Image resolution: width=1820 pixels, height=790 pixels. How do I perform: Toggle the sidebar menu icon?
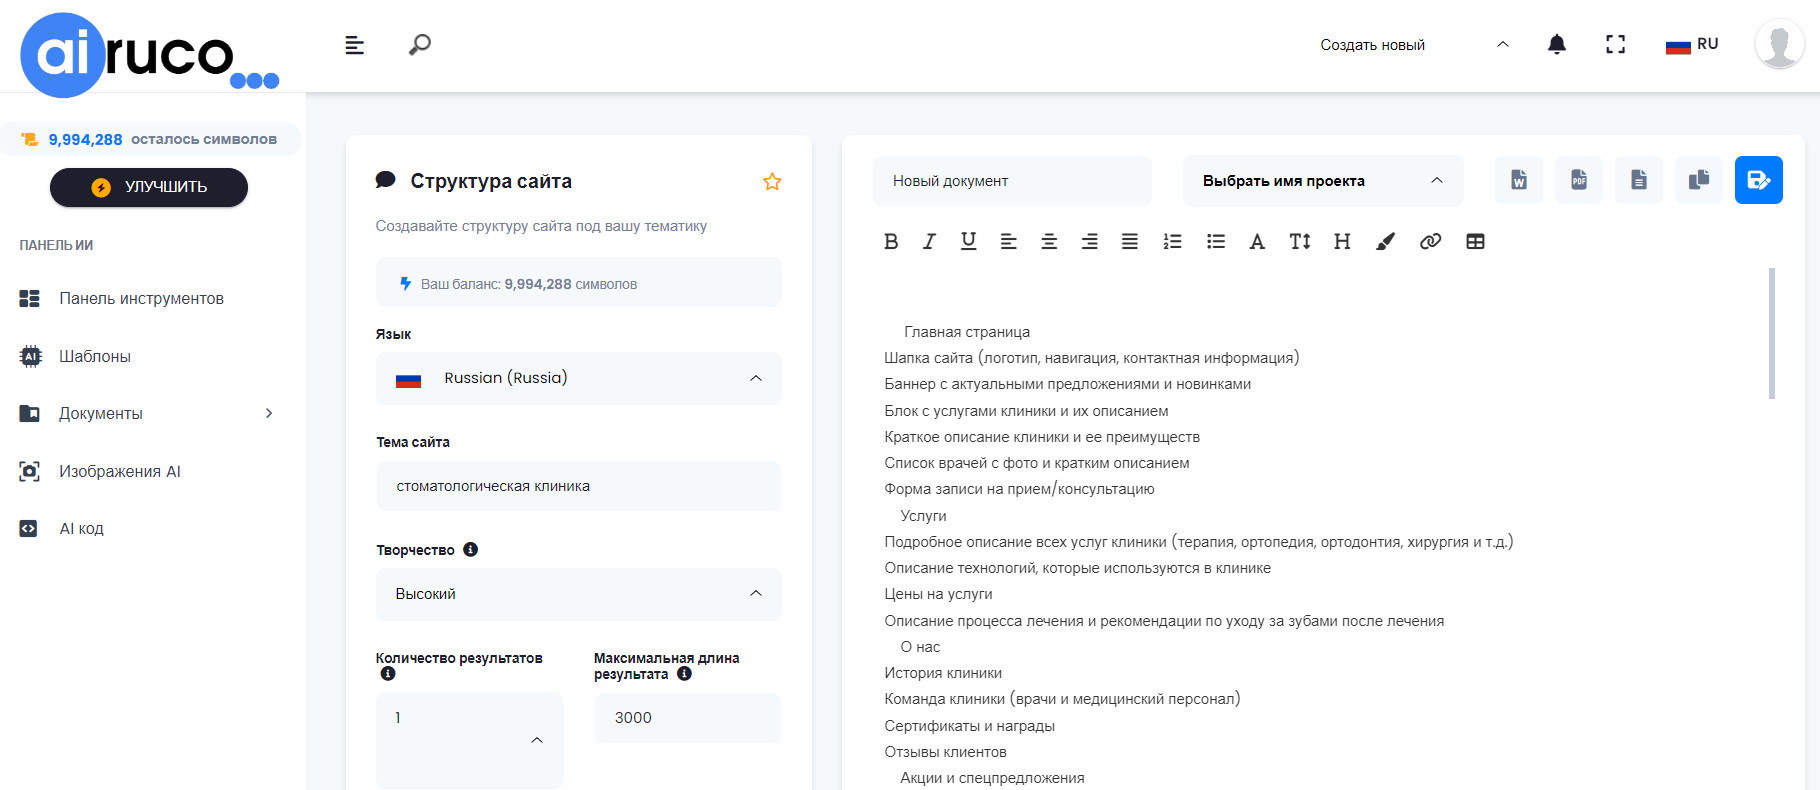[354, 45]
